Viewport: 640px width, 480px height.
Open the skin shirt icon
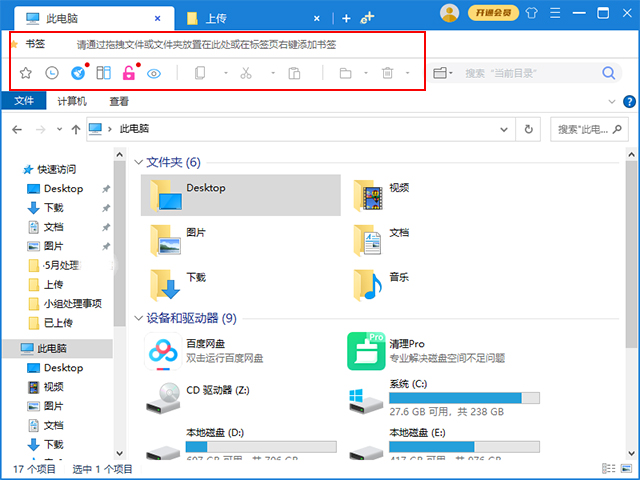[531, 13]
